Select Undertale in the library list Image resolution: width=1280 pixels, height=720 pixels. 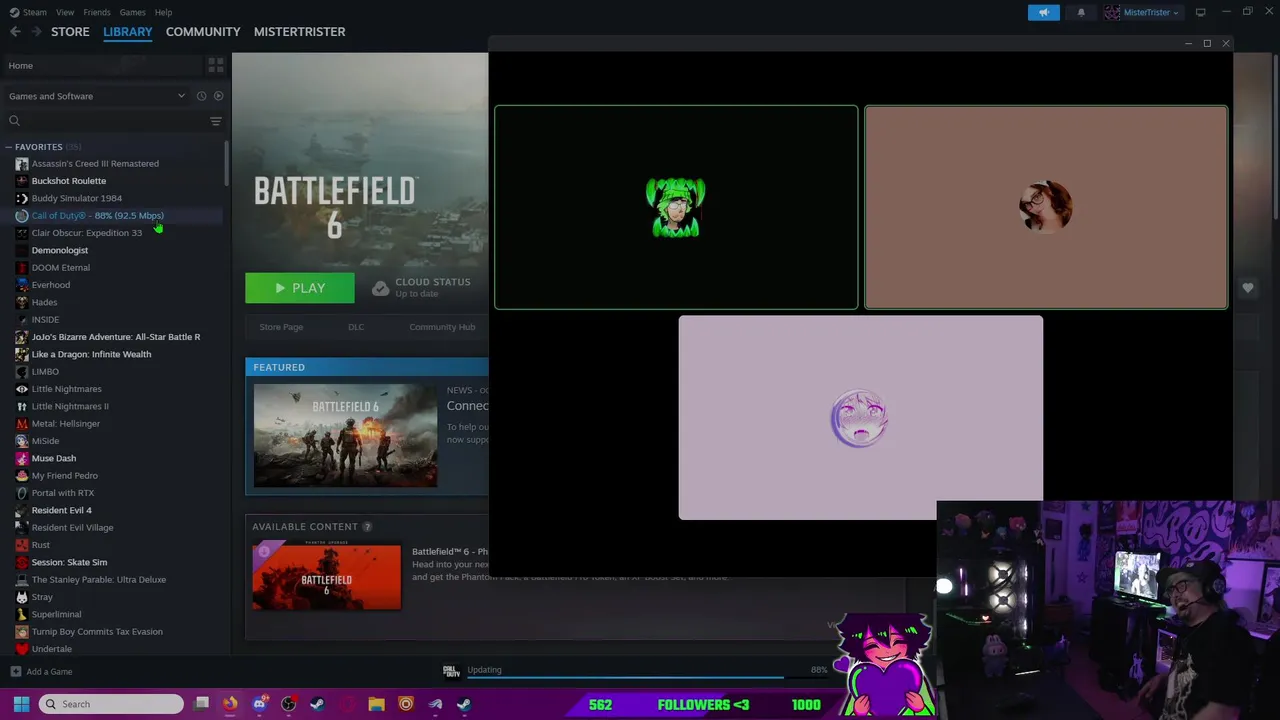[51, 649]
